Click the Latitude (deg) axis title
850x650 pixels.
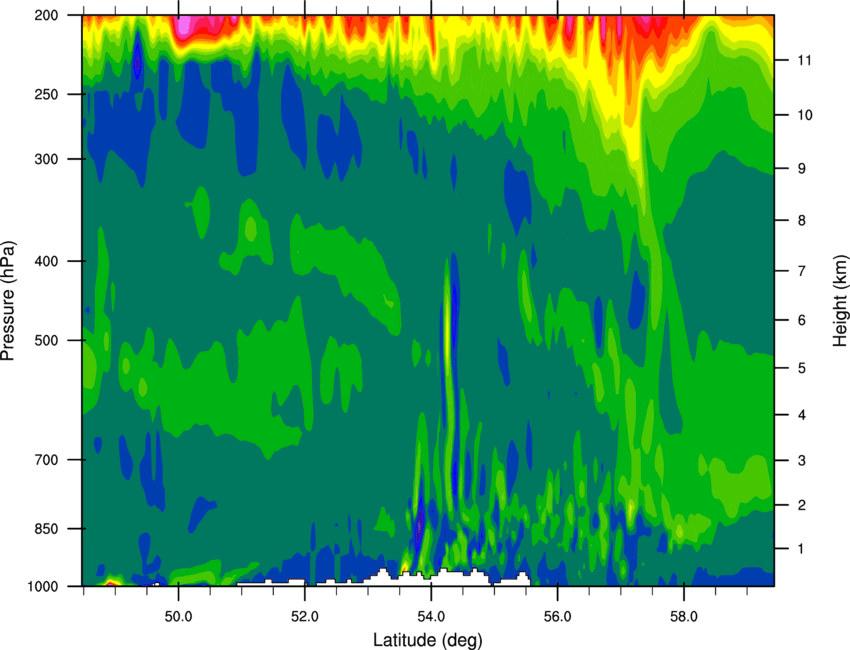click(428, 640)
